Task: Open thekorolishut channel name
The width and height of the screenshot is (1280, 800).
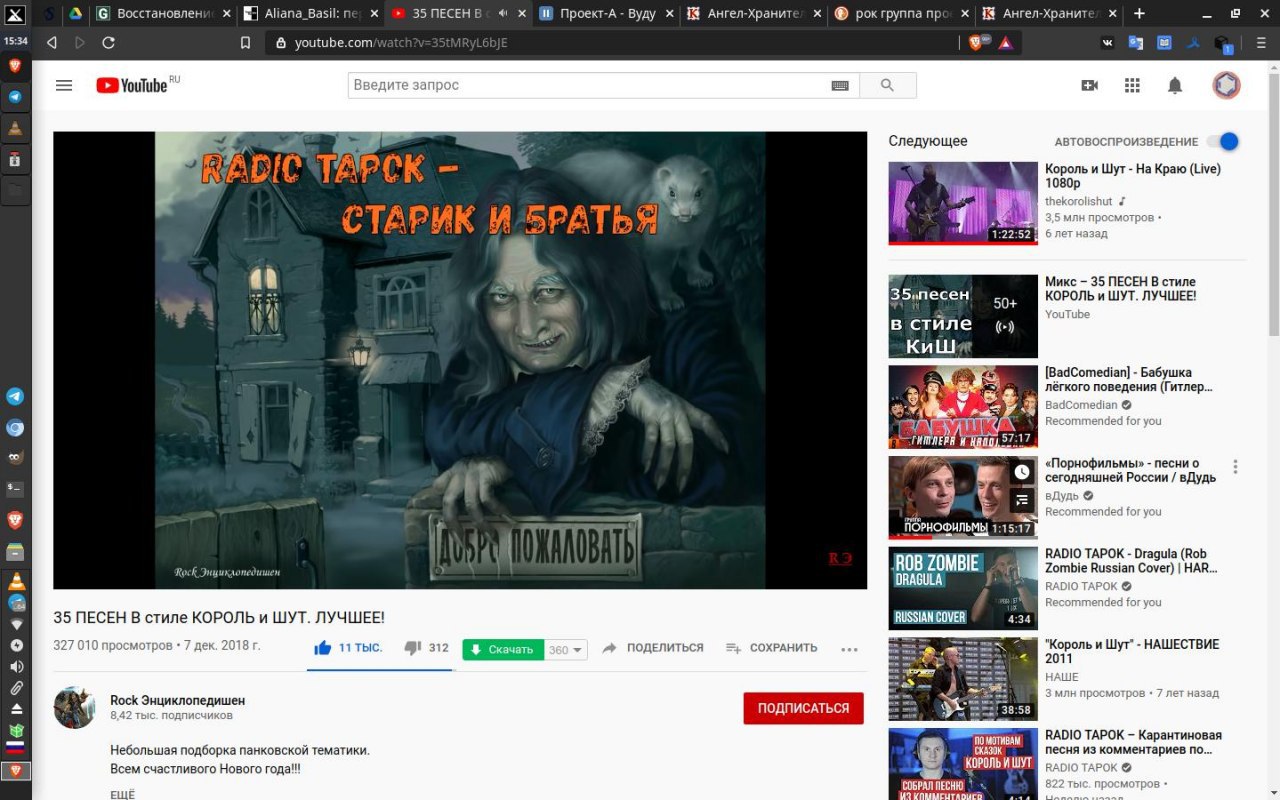Action: [x=1080, y=201]
